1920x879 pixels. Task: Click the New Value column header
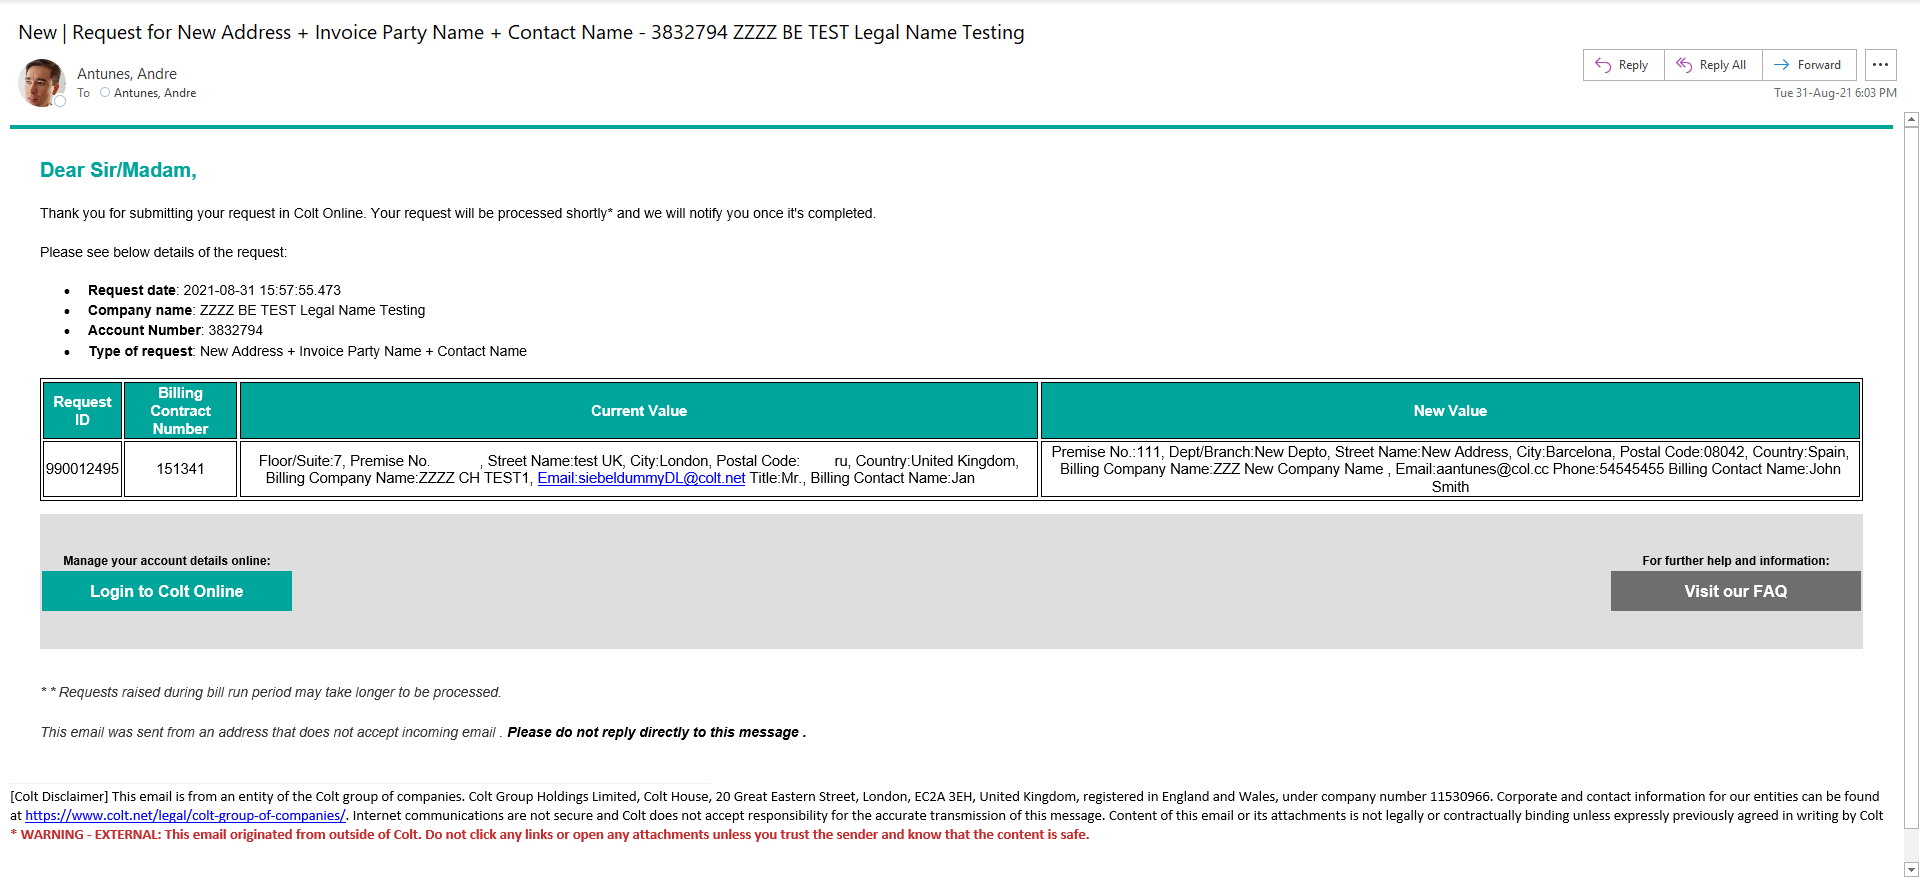pyautogui.click(x=1449, y=411)
